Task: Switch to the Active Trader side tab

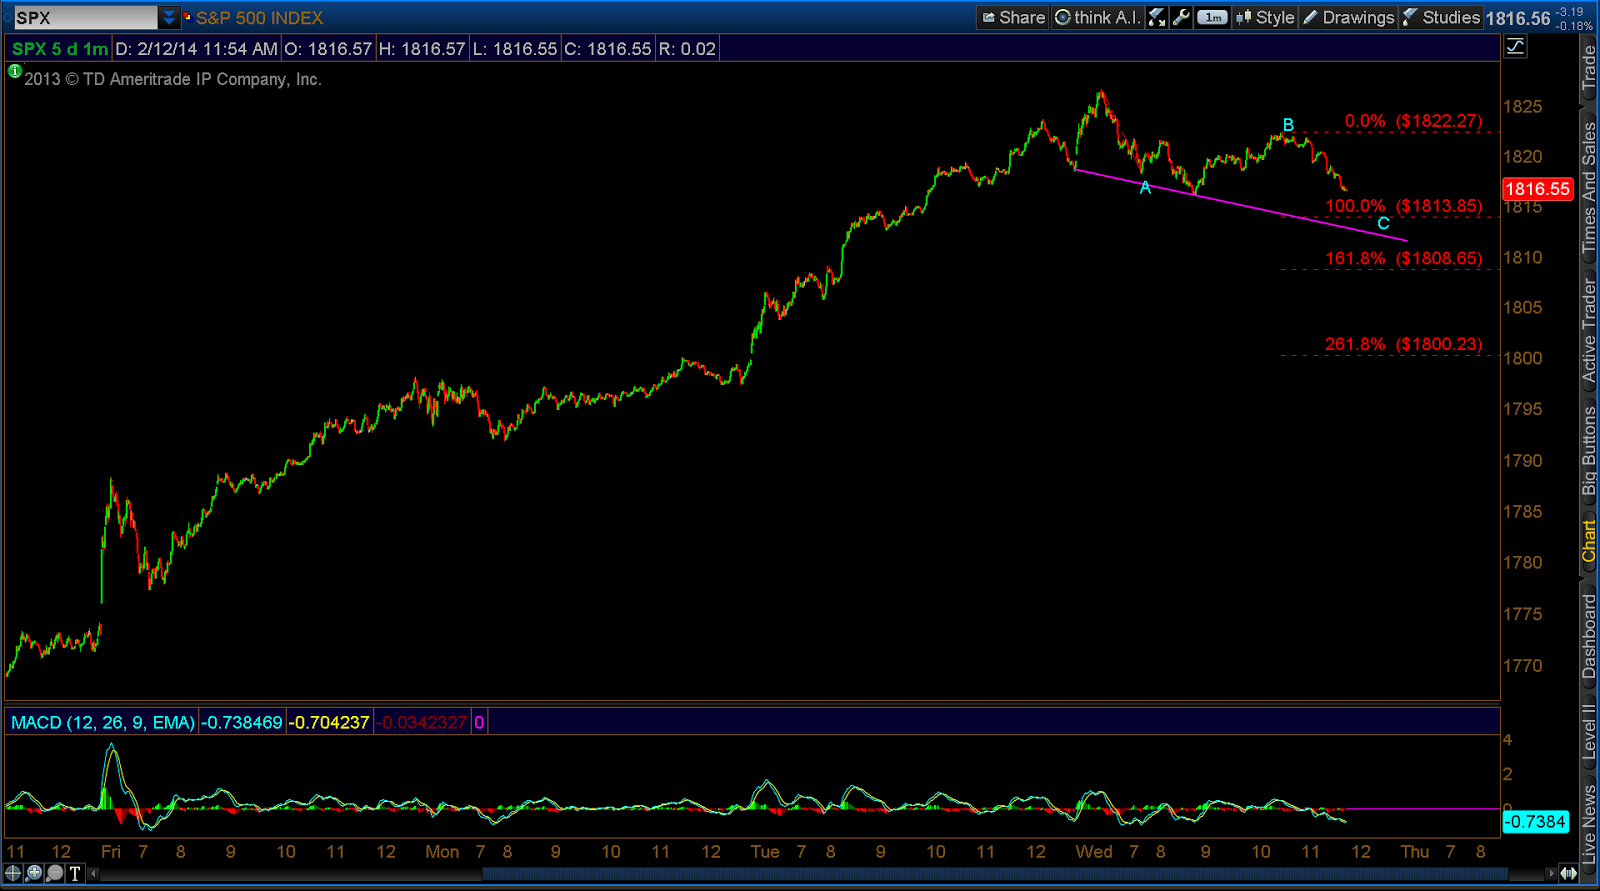Action: coord(1589,330)
